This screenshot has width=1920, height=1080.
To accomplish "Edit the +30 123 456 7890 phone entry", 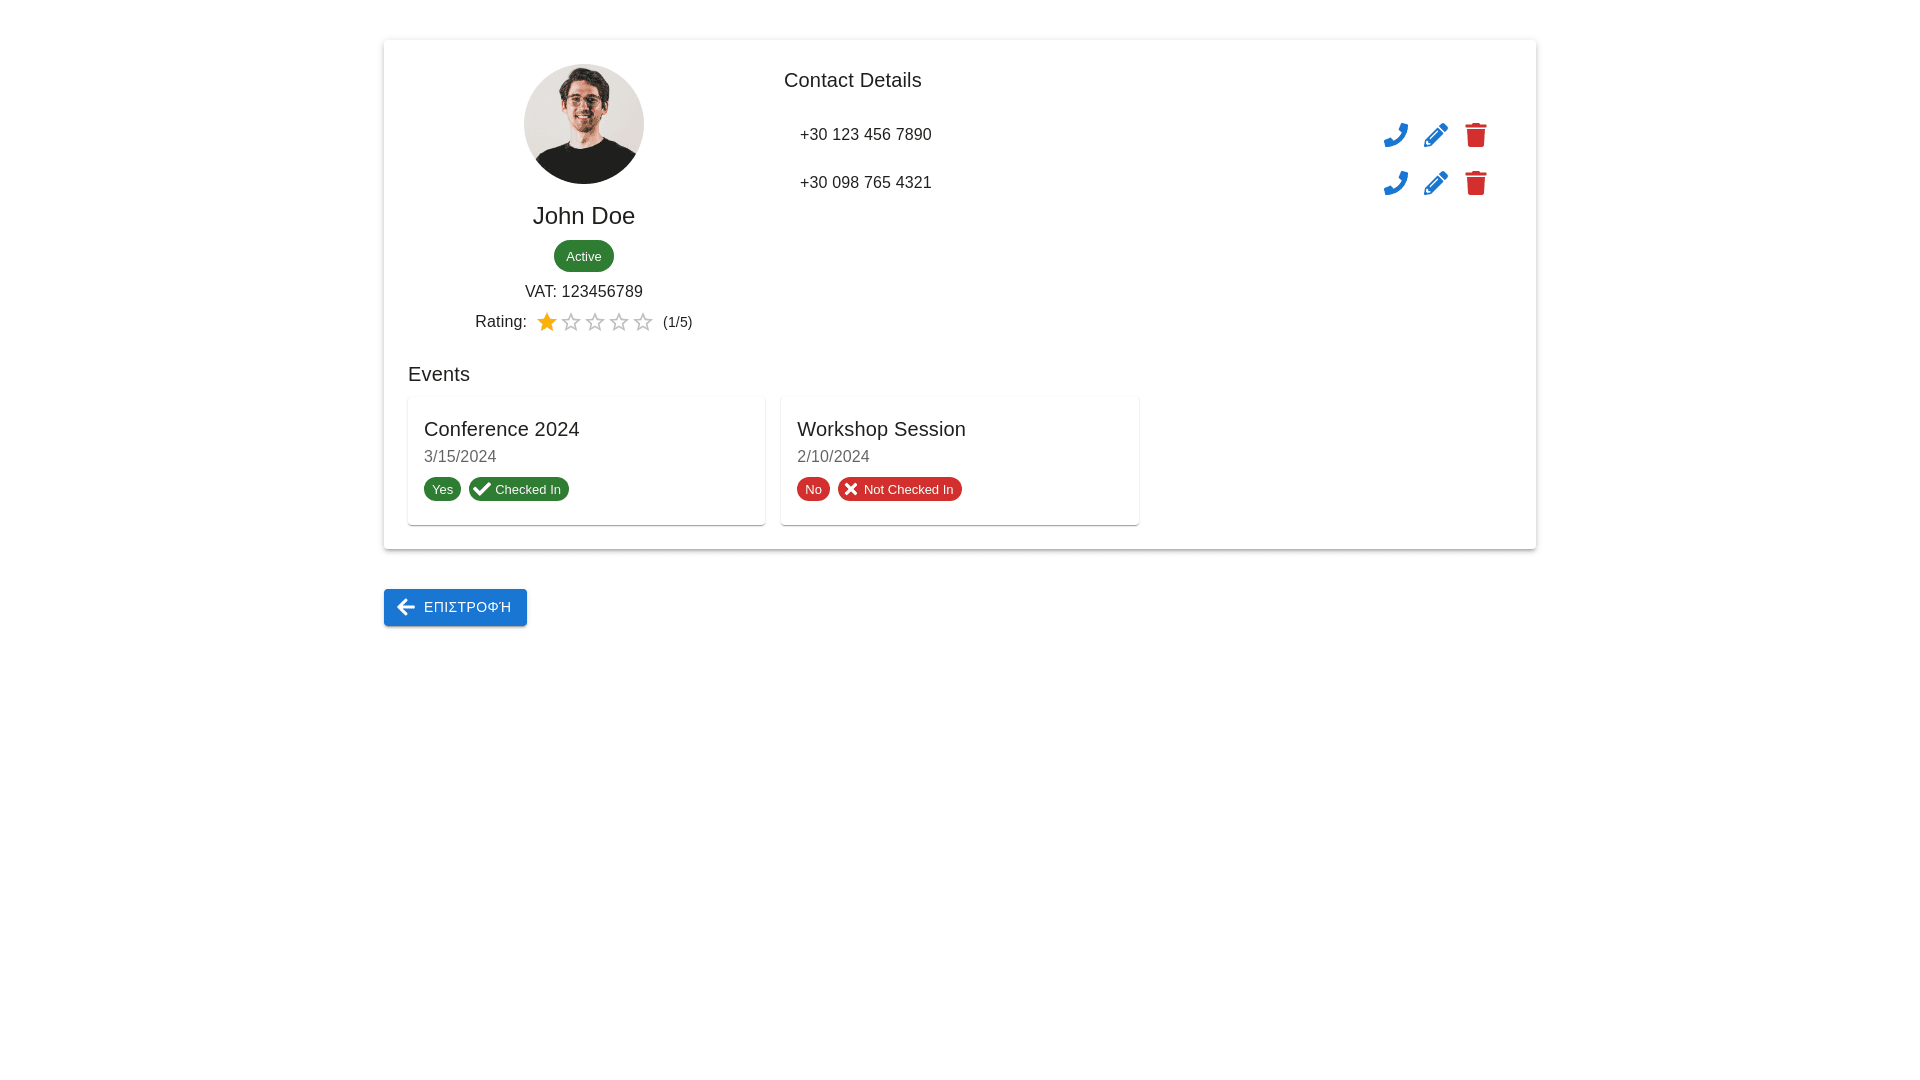I will coord(1435,135).
